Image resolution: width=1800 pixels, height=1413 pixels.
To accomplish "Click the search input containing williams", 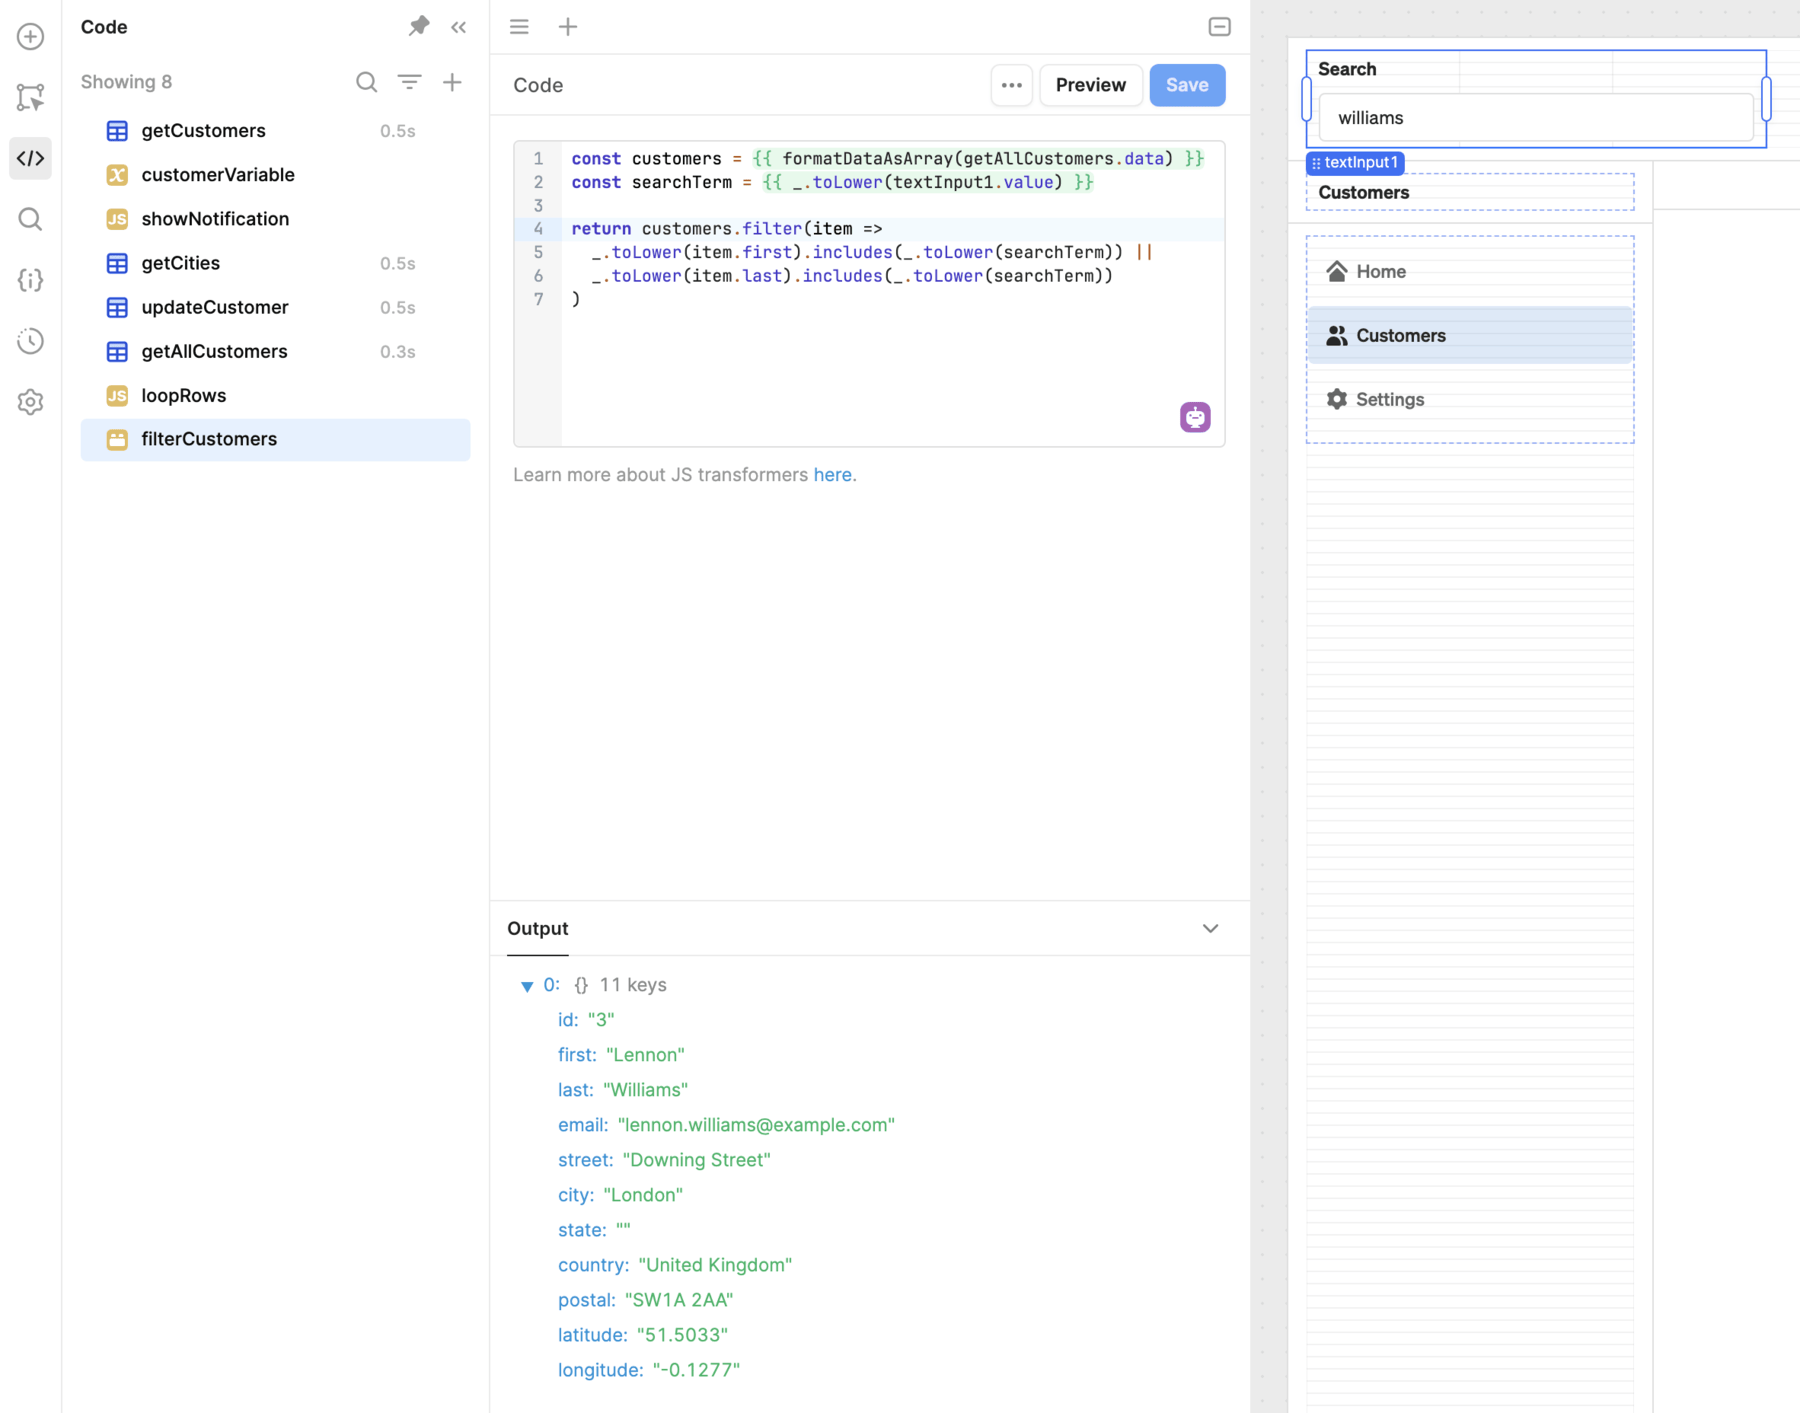I will [1535, 118].
